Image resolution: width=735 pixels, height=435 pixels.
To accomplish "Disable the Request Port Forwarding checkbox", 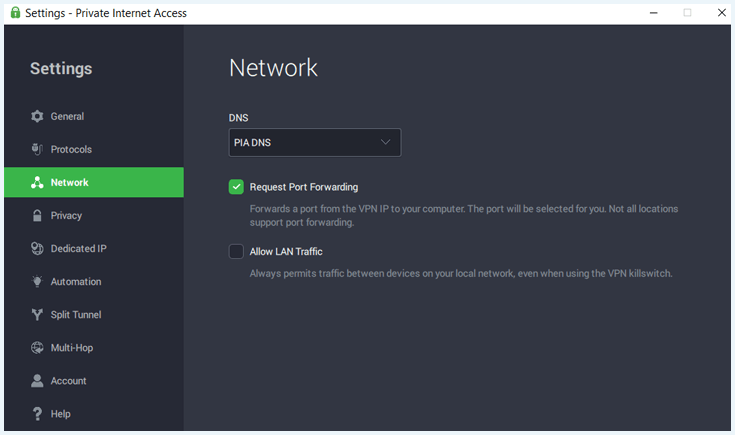I will (236, 187).
